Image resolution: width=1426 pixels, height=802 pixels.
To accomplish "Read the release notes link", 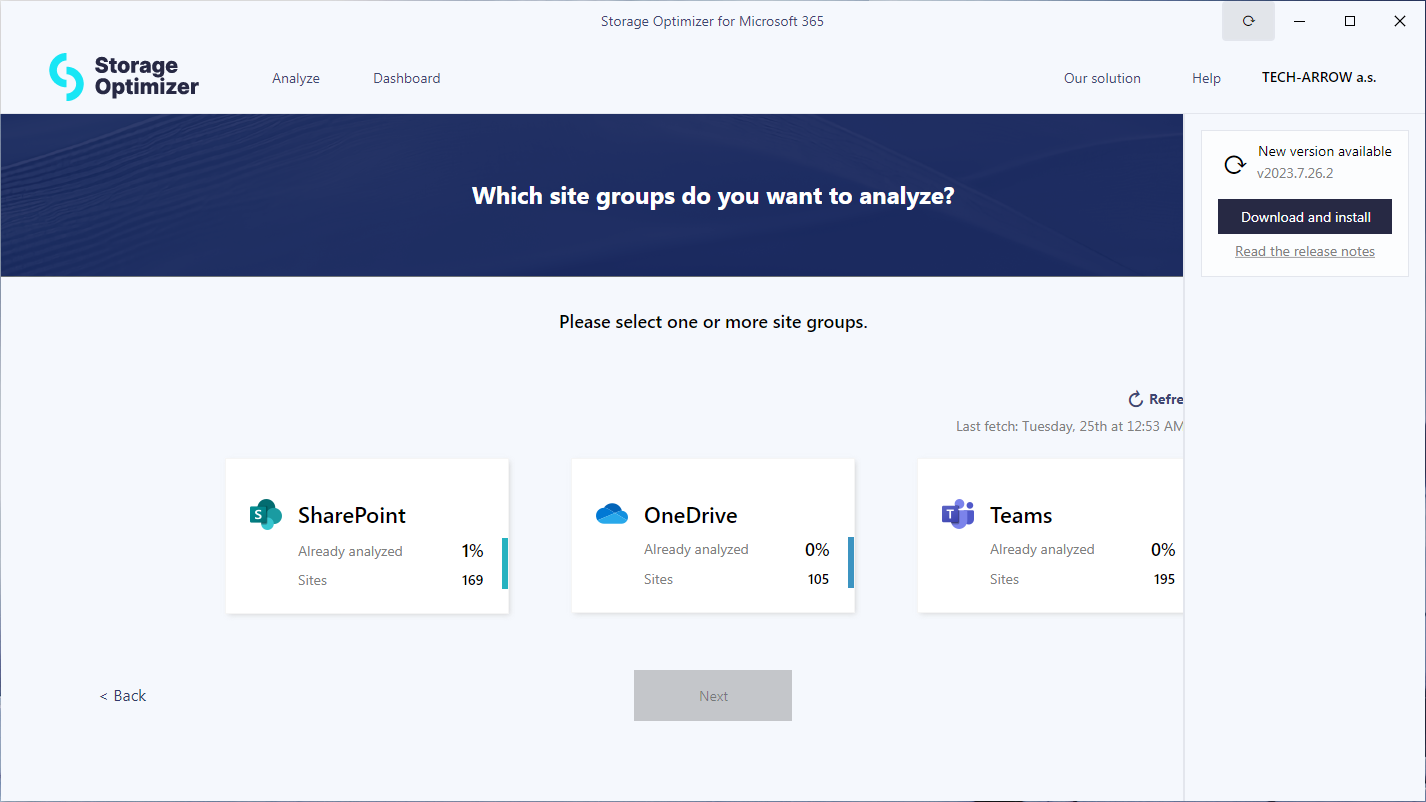I will pos(1304,251).
